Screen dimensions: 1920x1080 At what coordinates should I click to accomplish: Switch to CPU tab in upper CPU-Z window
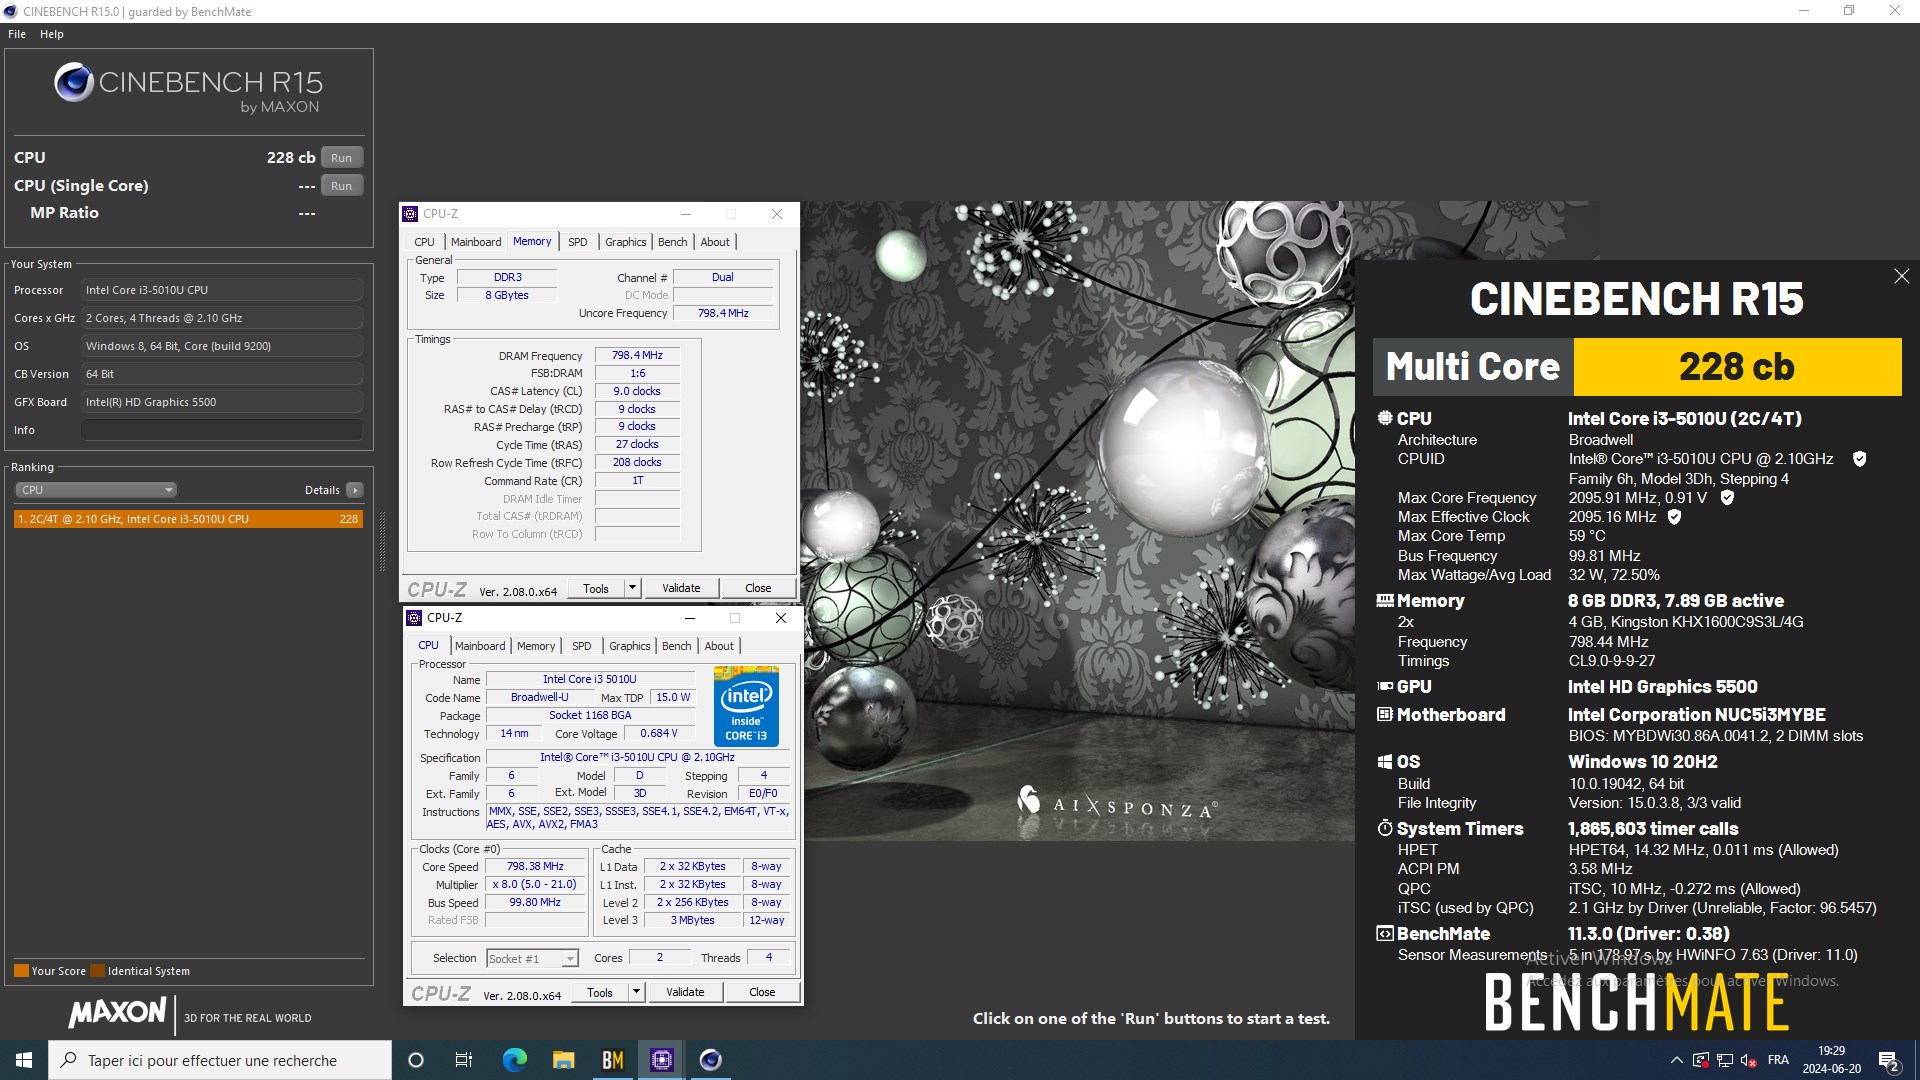pos(424,242)
